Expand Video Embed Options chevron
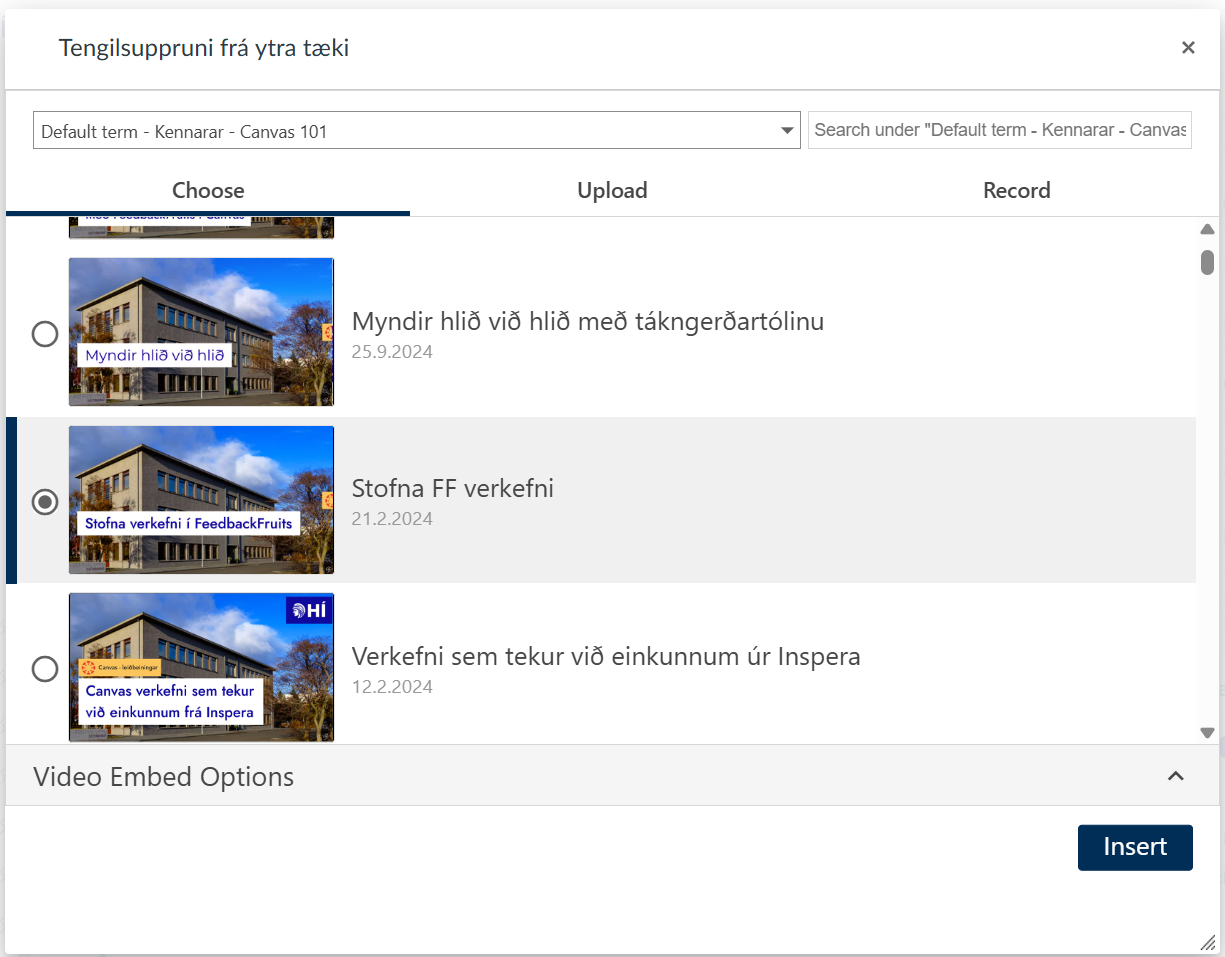This screenshot has height=957, width=1225. 1176,776
